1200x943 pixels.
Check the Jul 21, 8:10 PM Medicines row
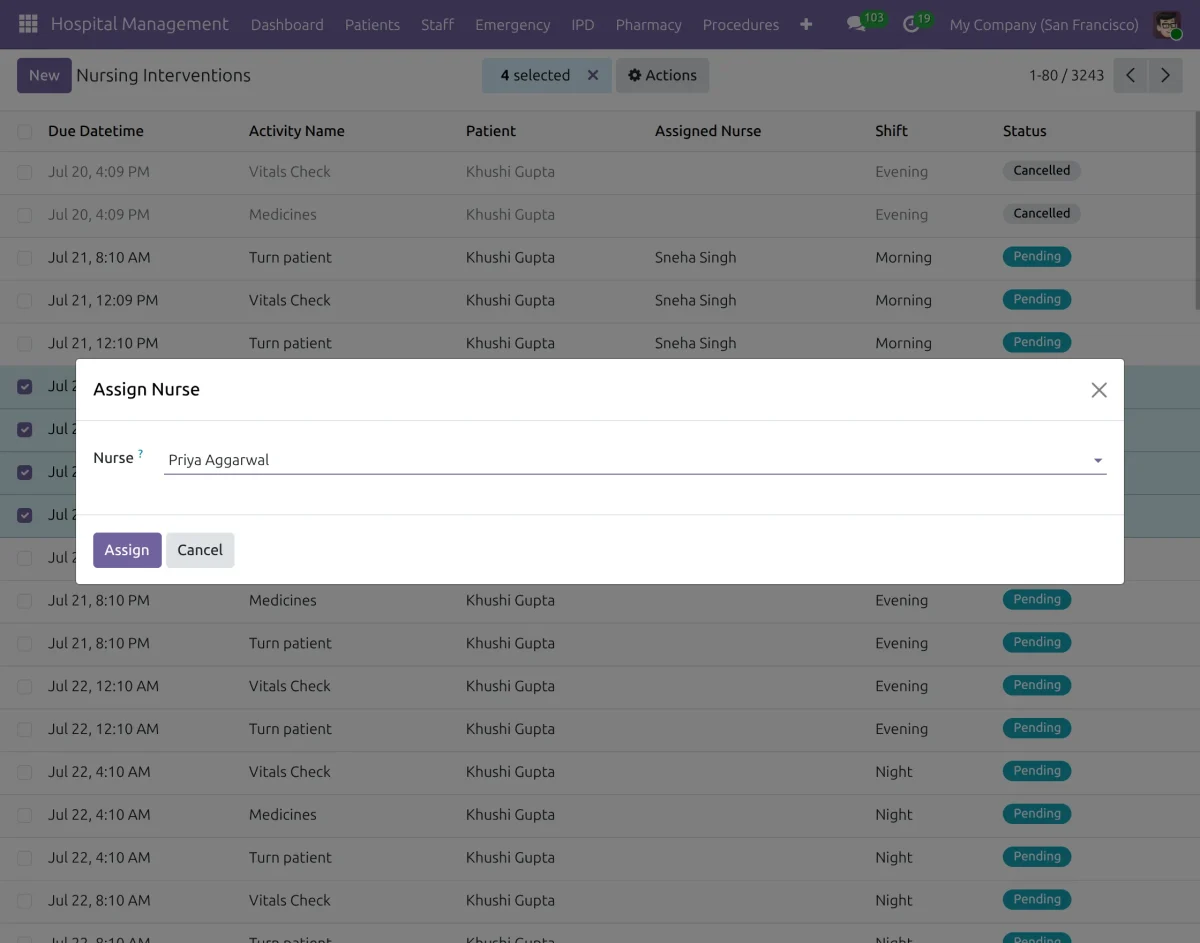click(25, 601)
